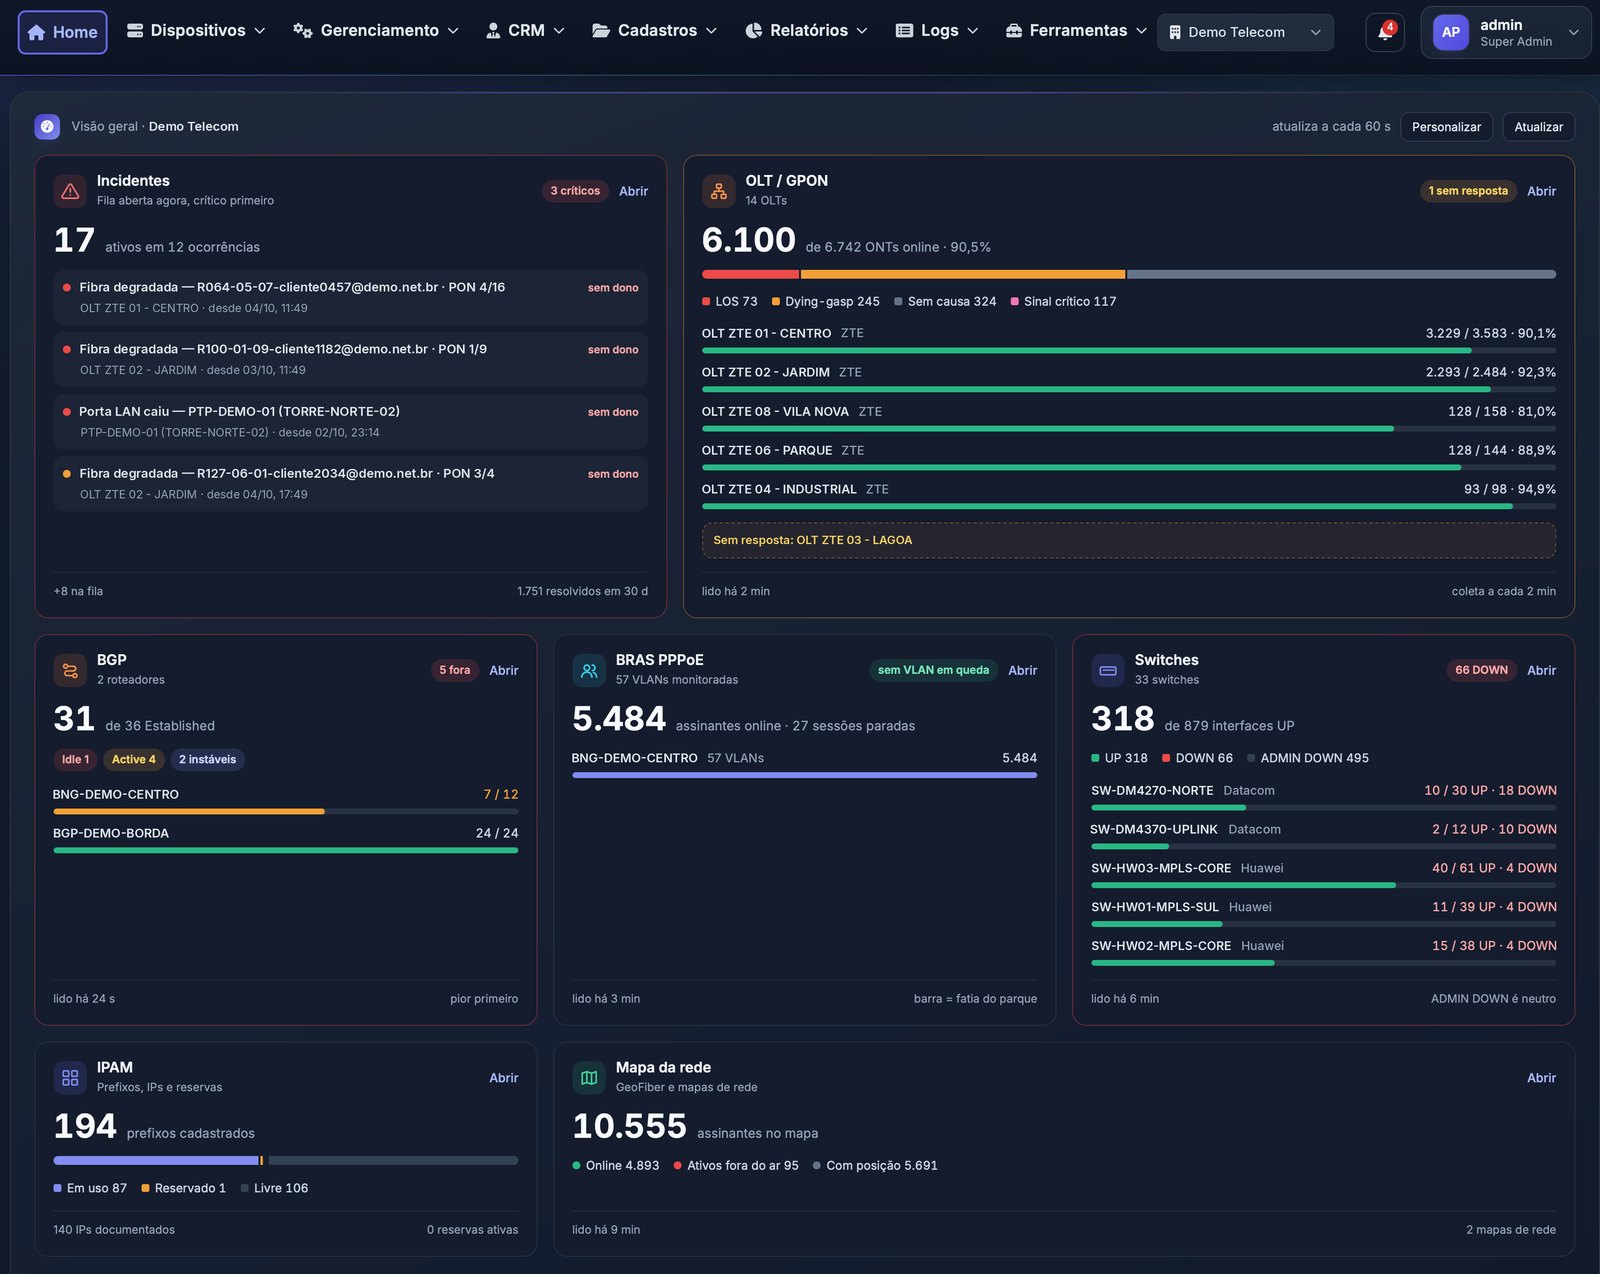The height and width of the screenshot is (1274, 1600).
Task: Open incident for cliente2034 fibra degradada
Action: [350, 483]
